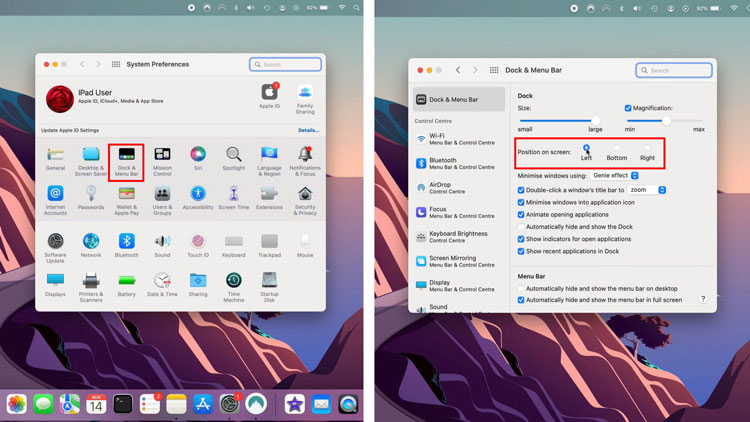The width and height of the screenshot is (750, 422).
Task: Toggle the Magnification checkbox
Action: coord(628,108)
